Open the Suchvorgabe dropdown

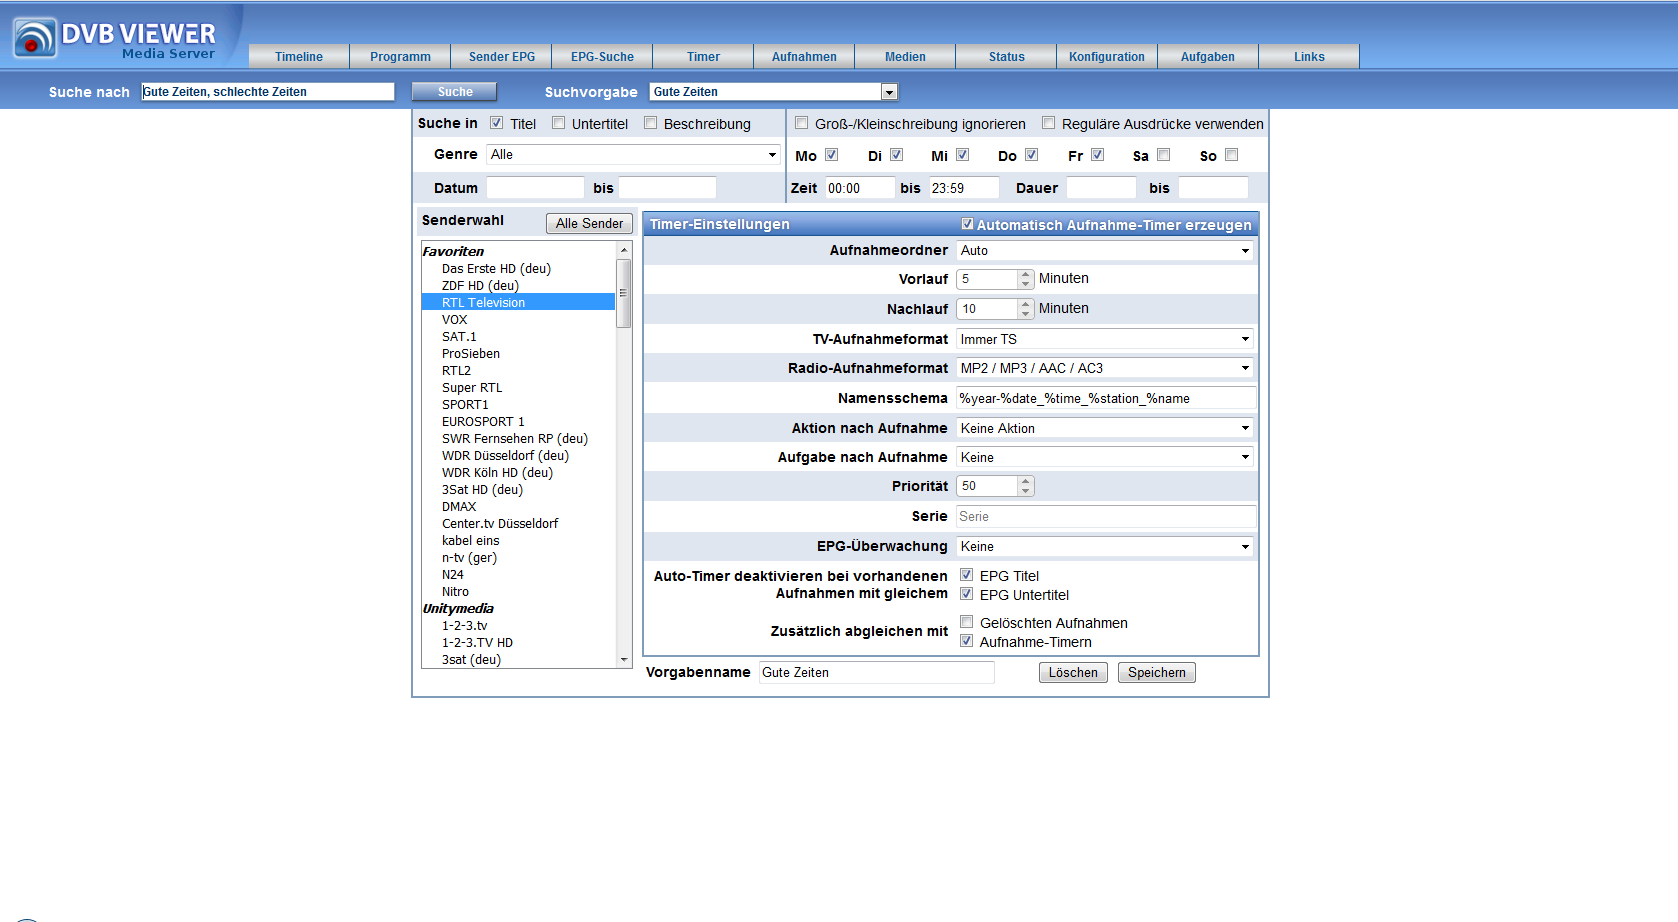[774, 92]
